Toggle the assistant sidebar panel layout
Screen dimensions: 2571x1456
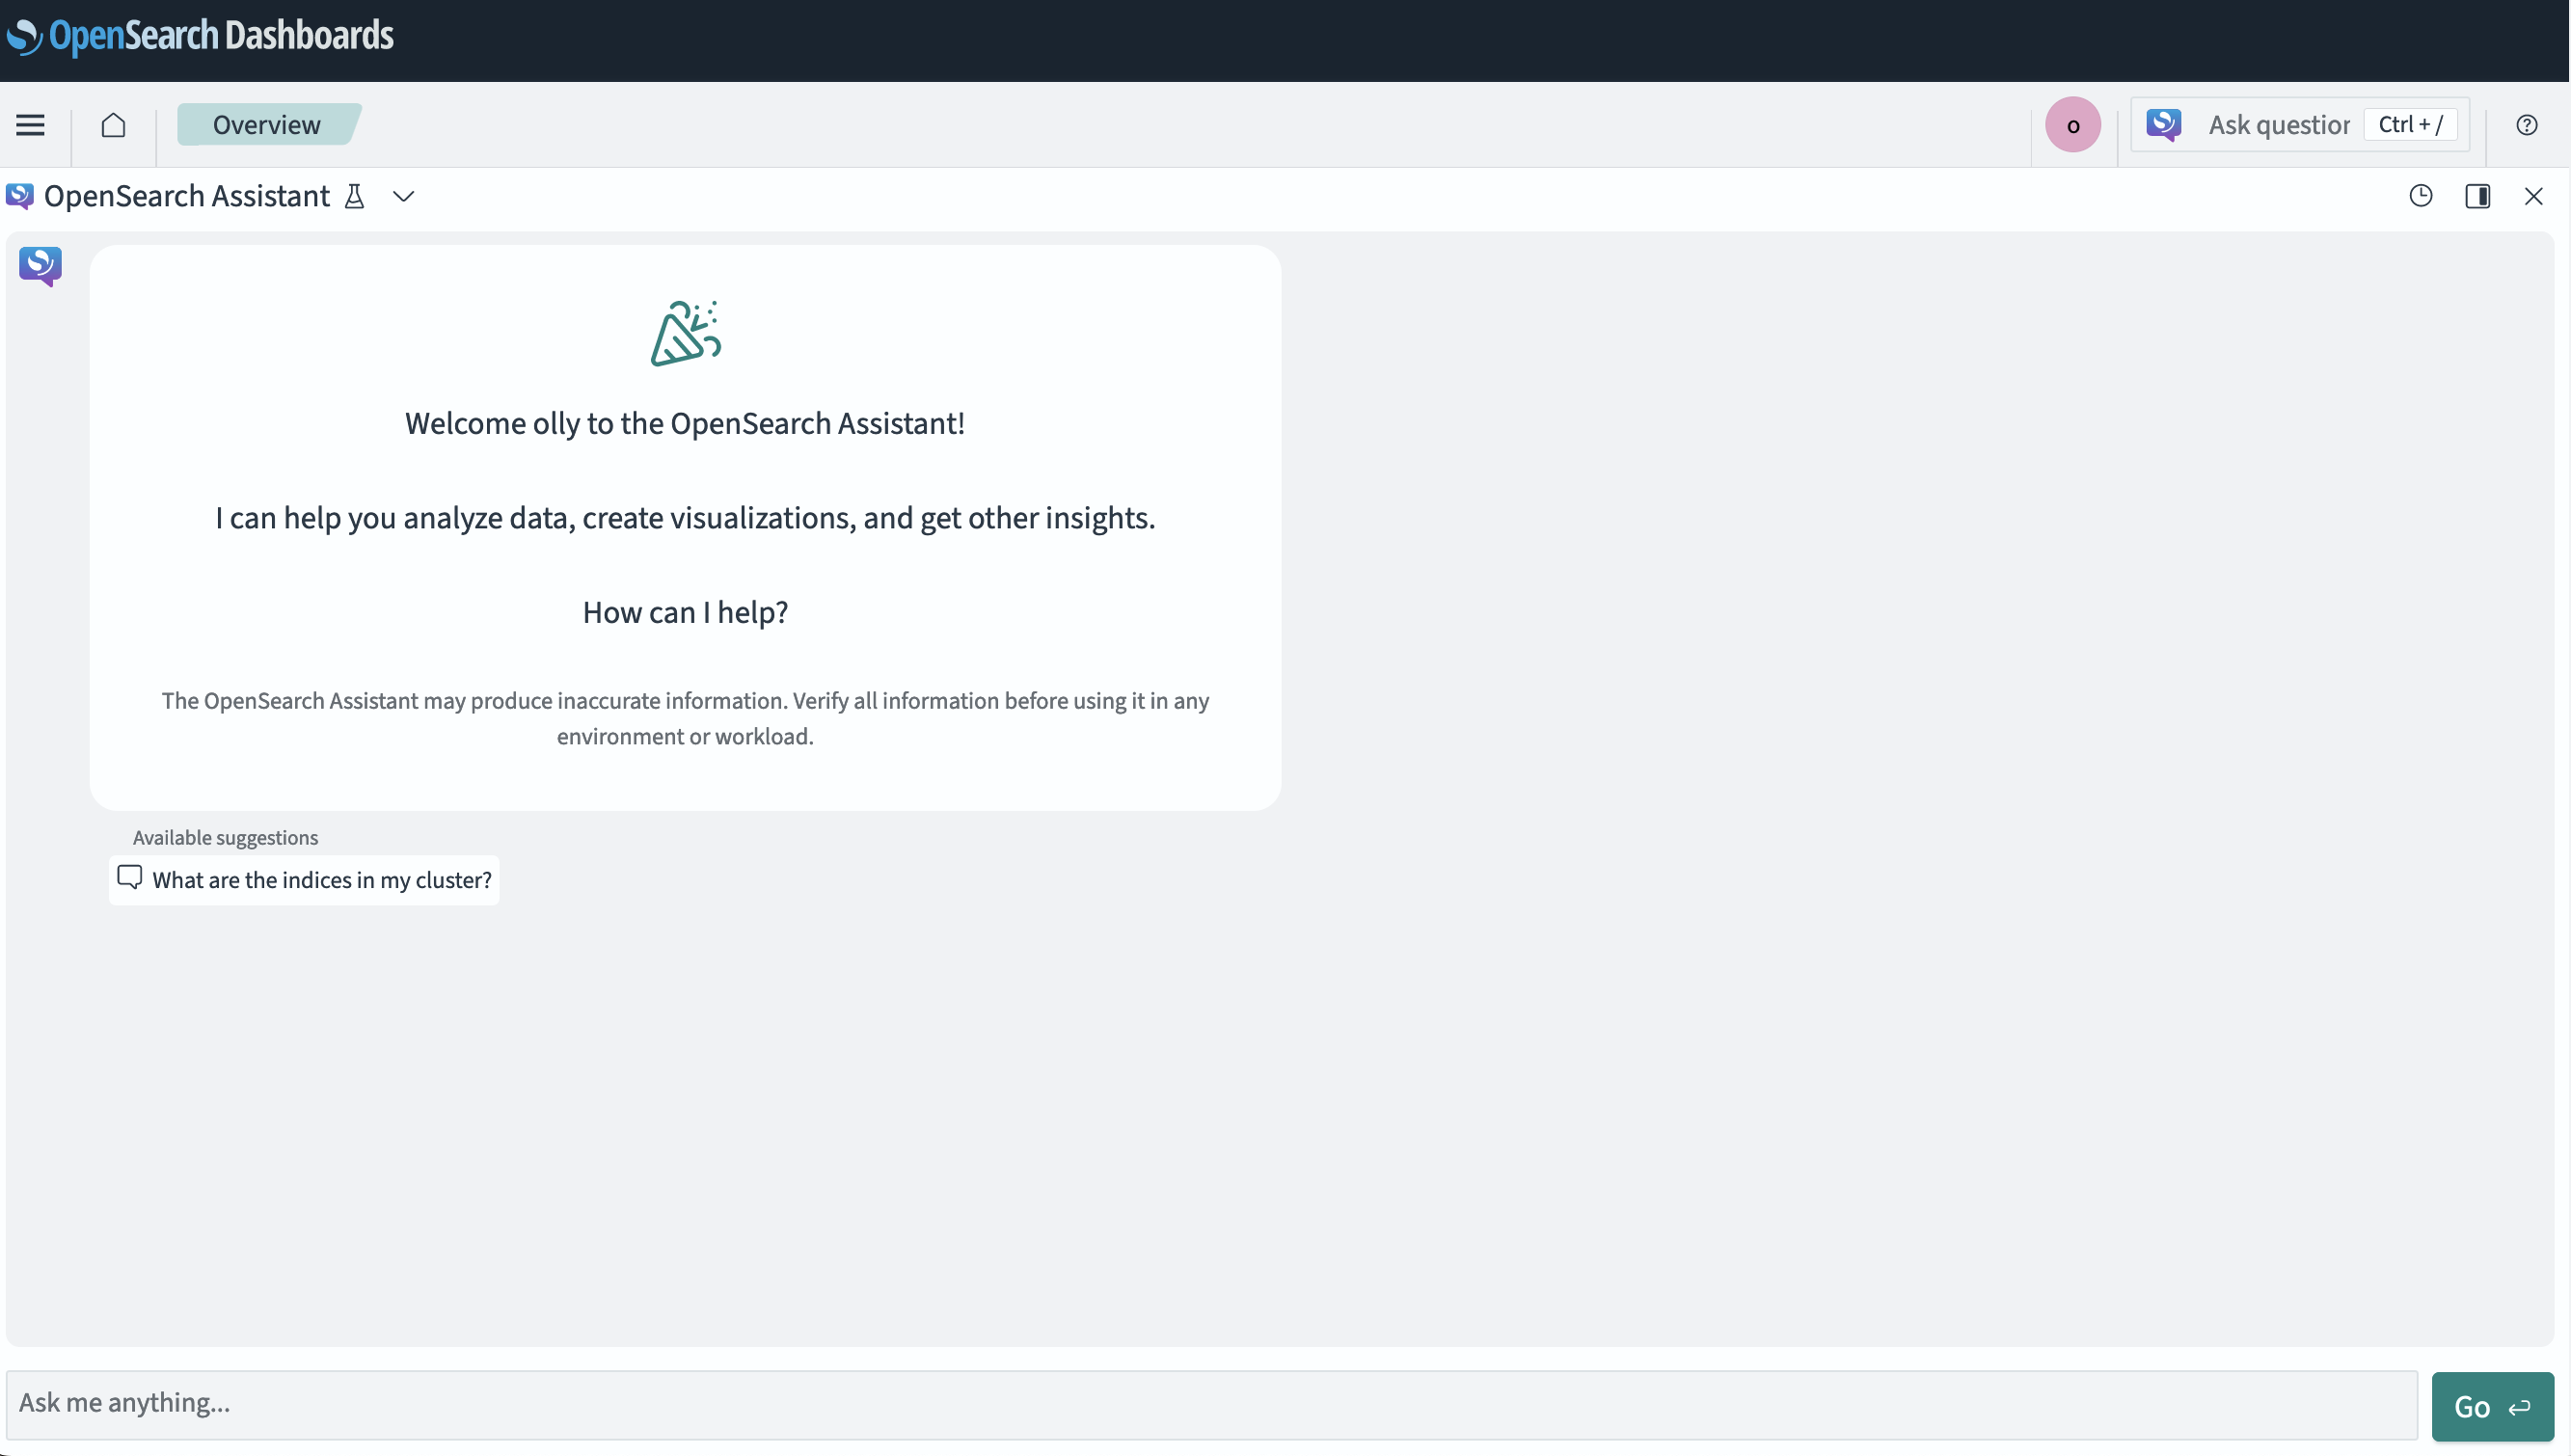click(2479, 196)
